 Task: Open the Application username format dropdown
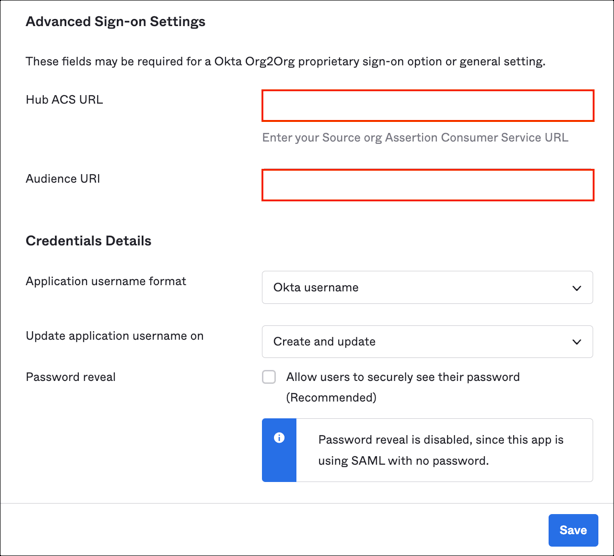click(427, 288)
